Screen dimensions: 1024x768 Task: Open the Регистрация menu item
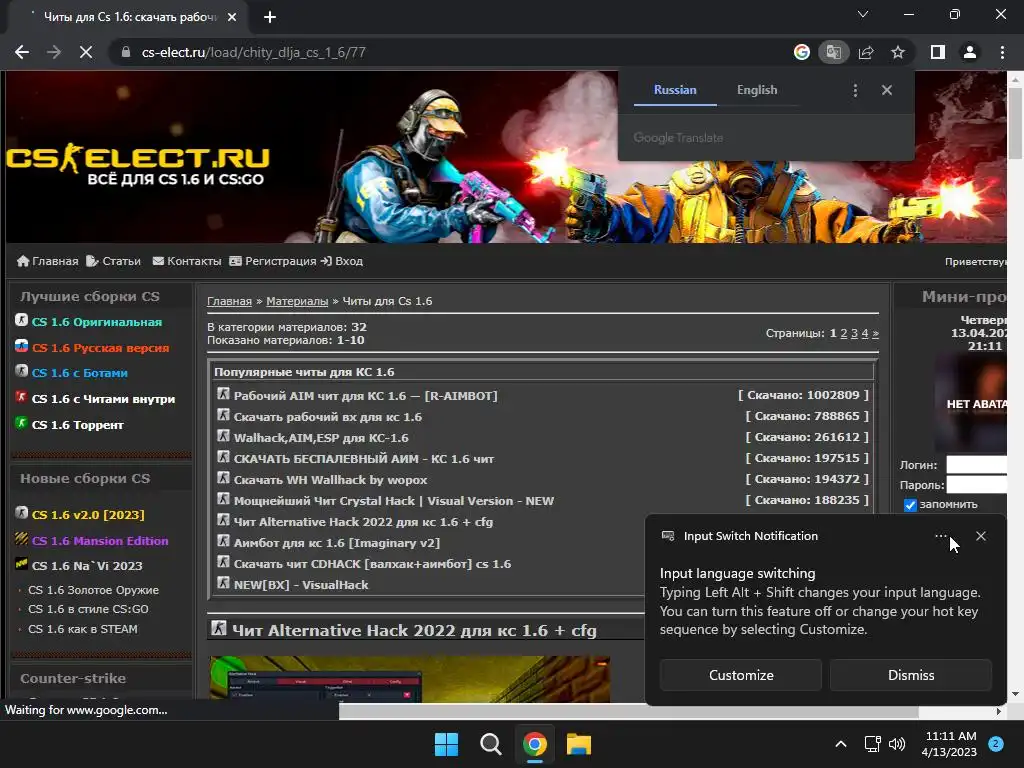(273, 261)
